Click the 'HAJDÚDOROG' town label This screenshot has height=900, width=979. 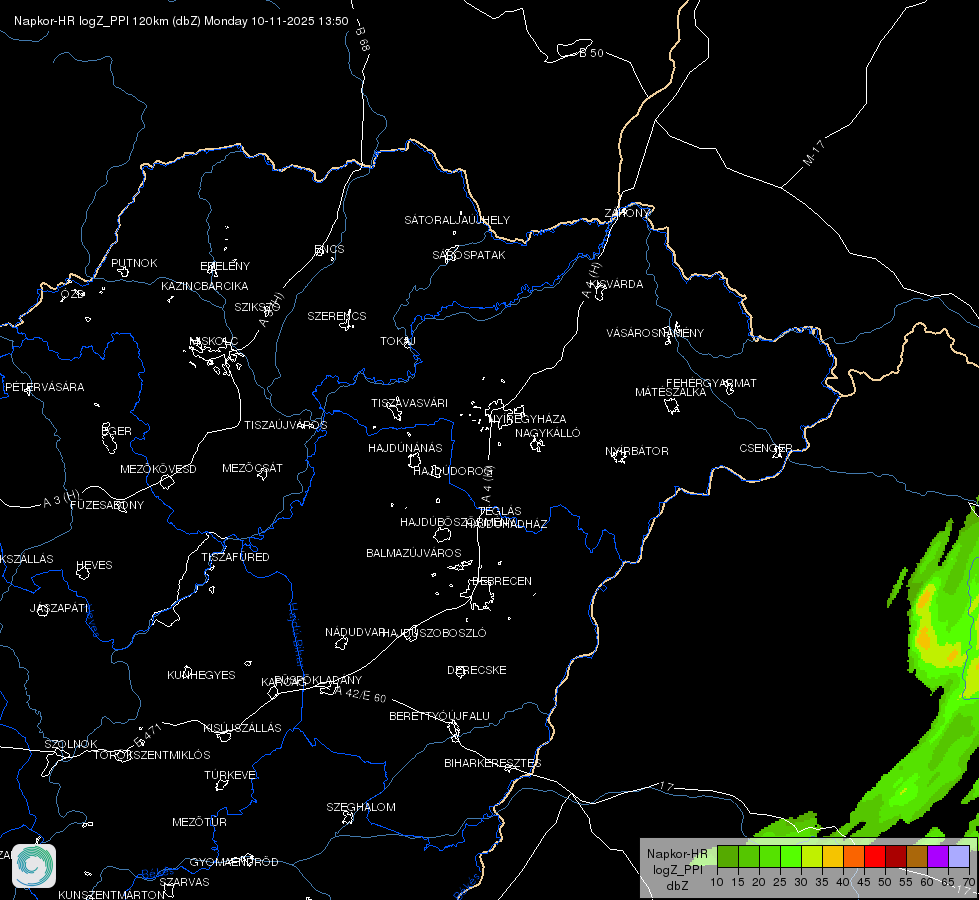click(x=453, y=471)
